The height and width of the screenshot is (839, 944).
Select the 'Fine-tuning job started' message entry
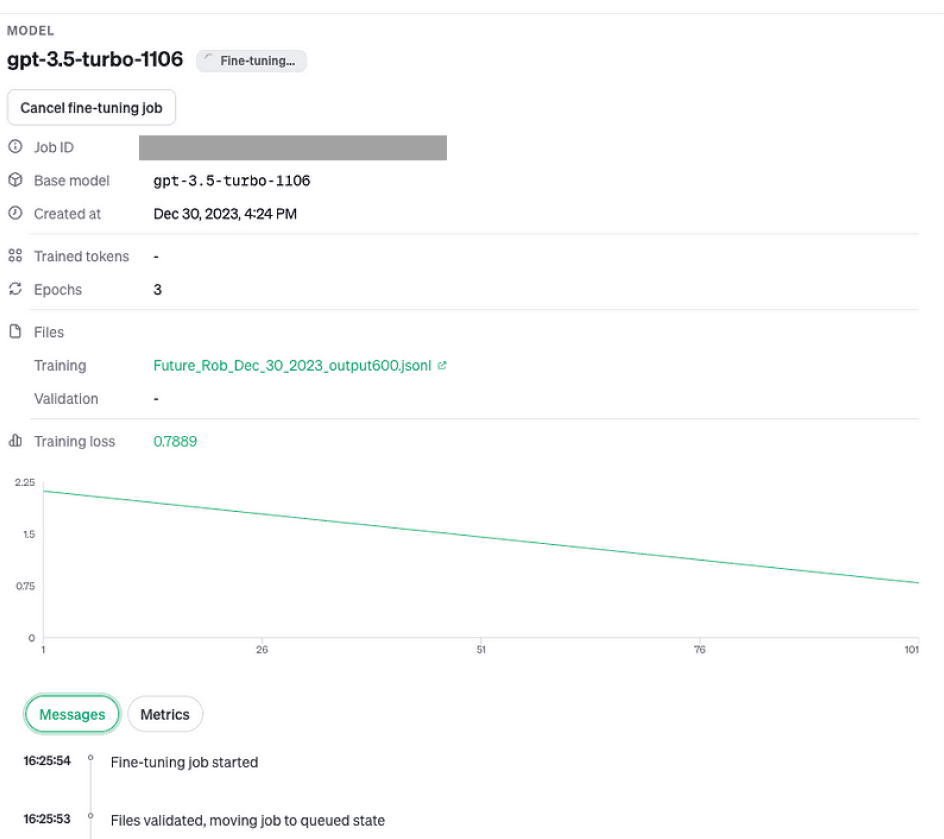tap(184, 762)
